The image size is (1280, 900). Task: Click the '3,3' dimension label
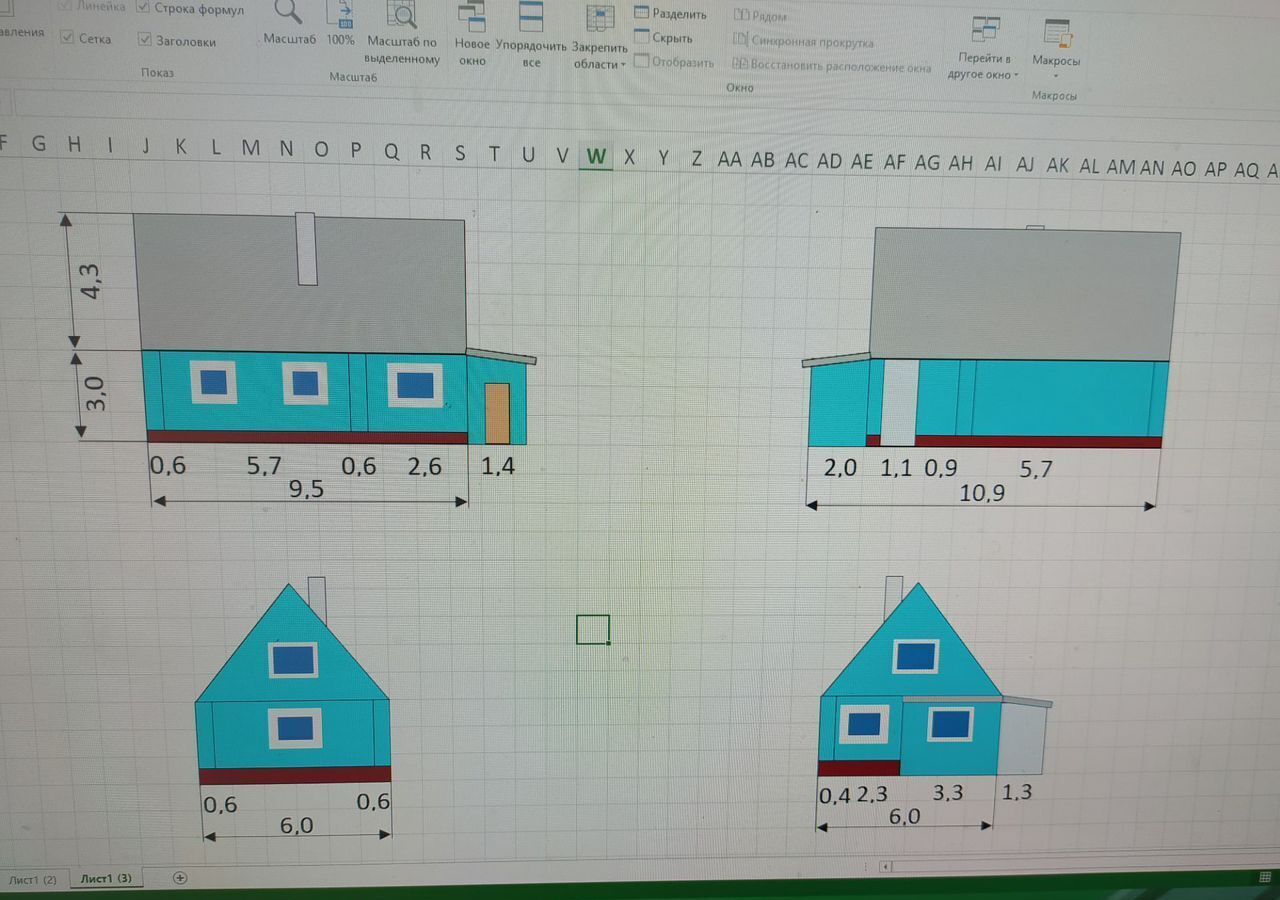coord(948,792)
